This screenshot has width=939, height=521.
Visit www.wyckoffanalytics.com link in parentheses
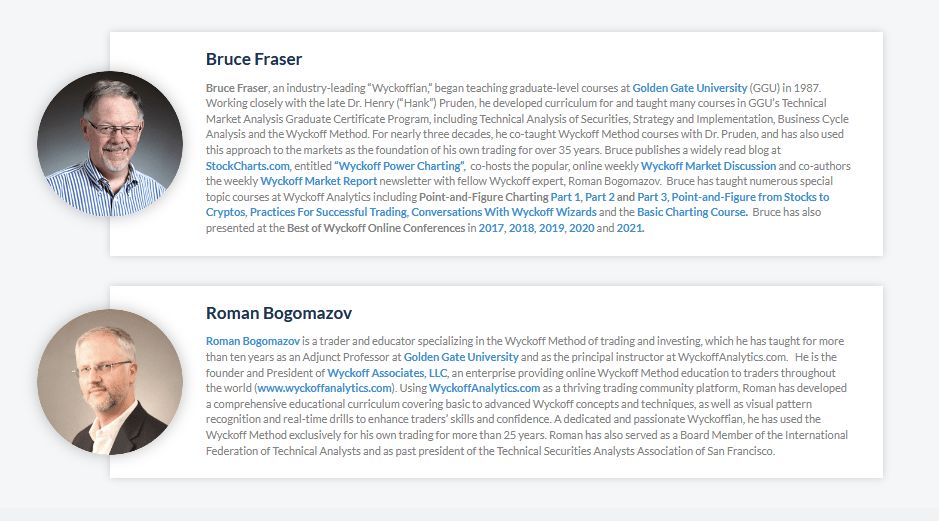pos(325,388)
